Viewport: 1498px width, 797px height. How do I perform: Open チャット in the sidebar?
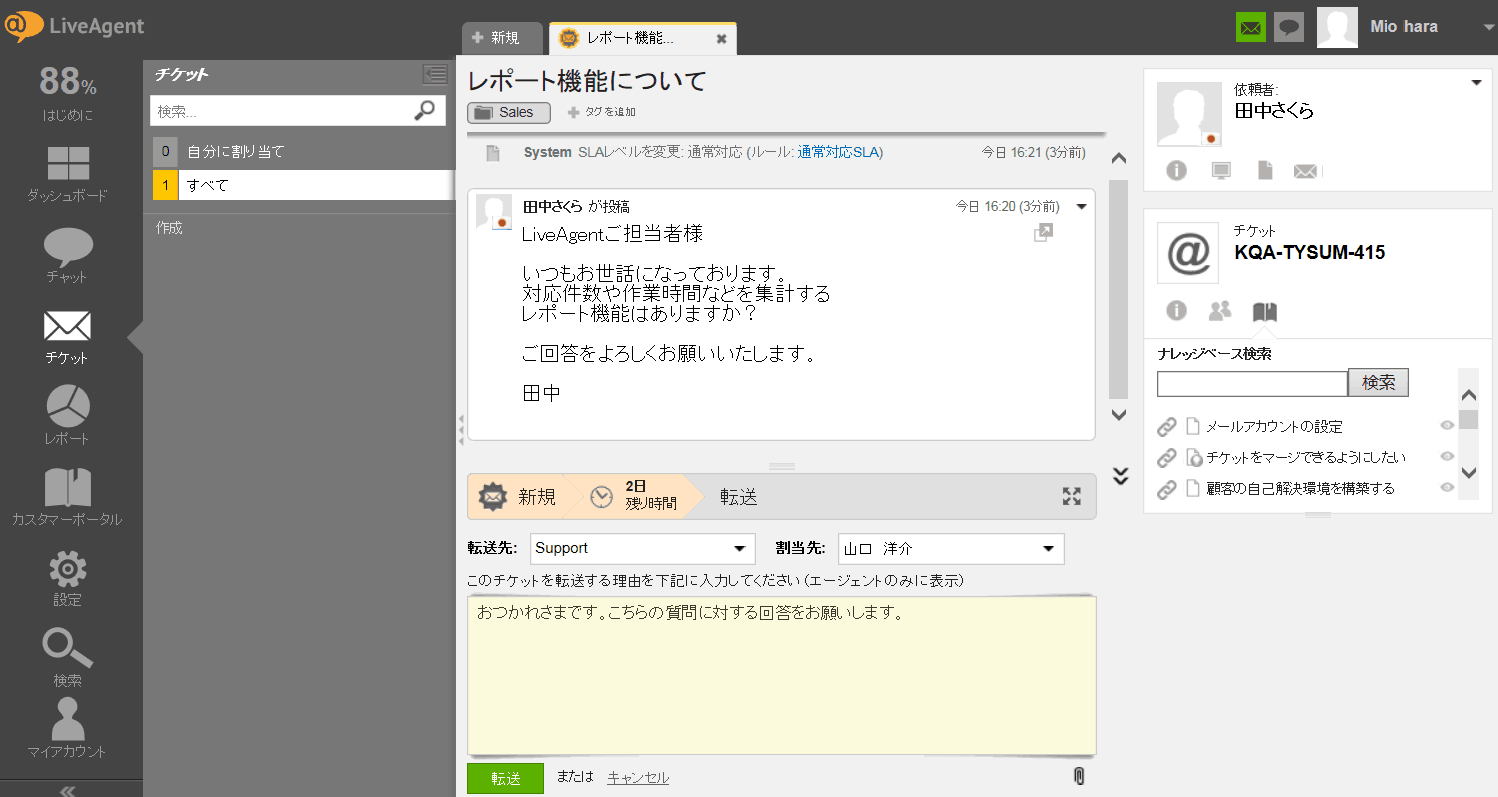pos(68,256)
